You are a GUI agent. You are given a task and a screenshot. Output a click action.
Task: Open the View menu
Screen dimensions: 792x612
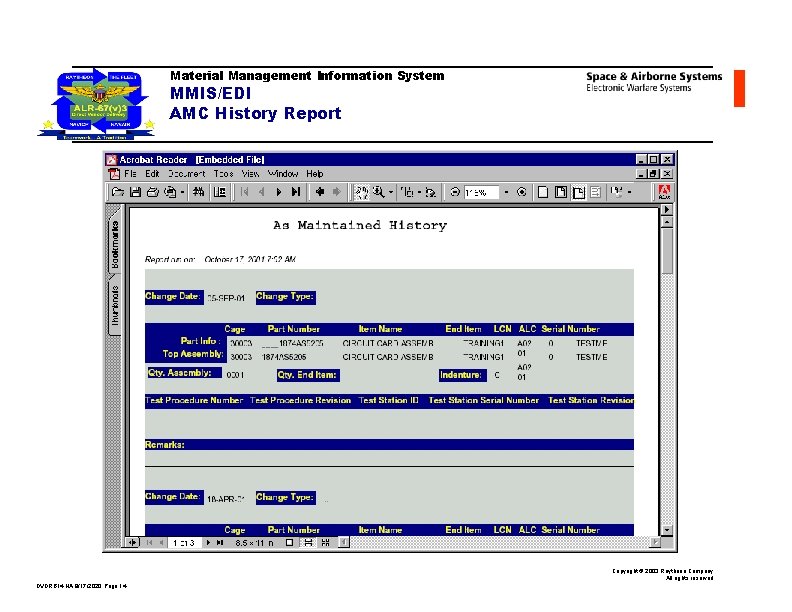pyautogui.click(x=250, y=174)
